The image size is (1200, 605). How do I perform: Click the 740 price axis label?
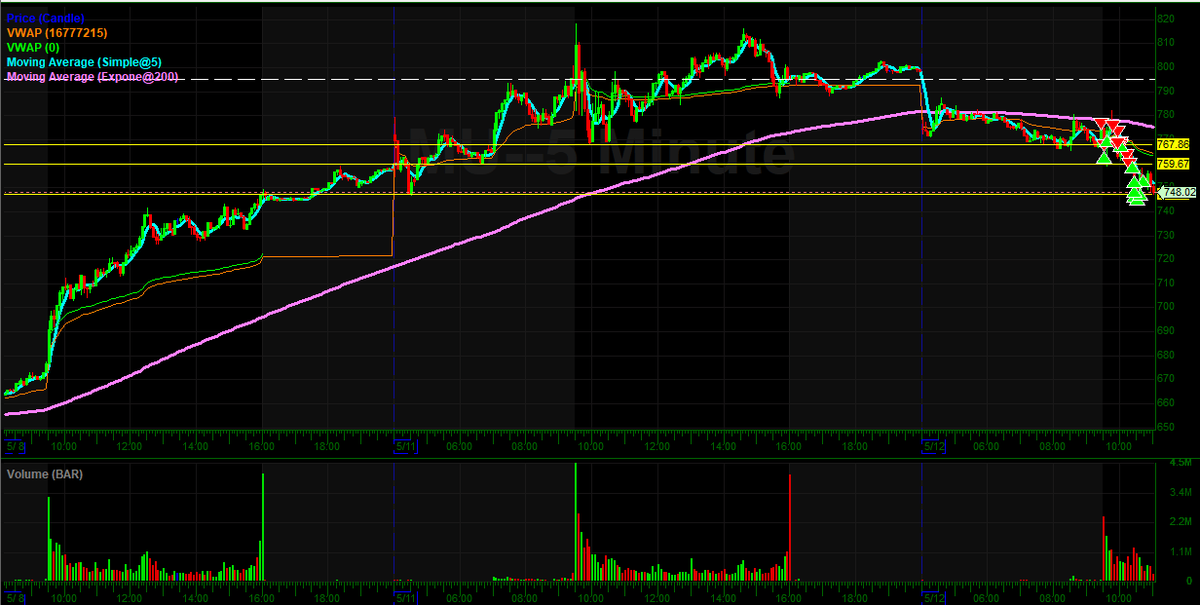pos(1165,210)
